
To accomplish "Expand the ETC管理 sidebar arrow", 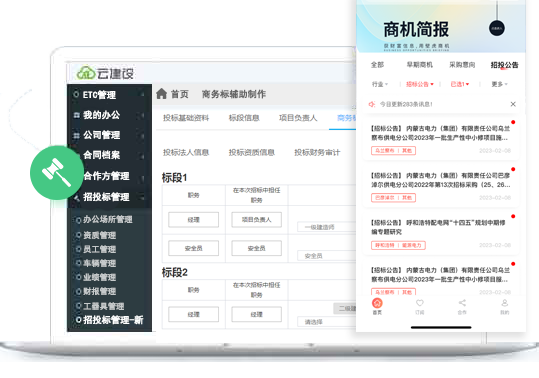I will click(142, 94).
